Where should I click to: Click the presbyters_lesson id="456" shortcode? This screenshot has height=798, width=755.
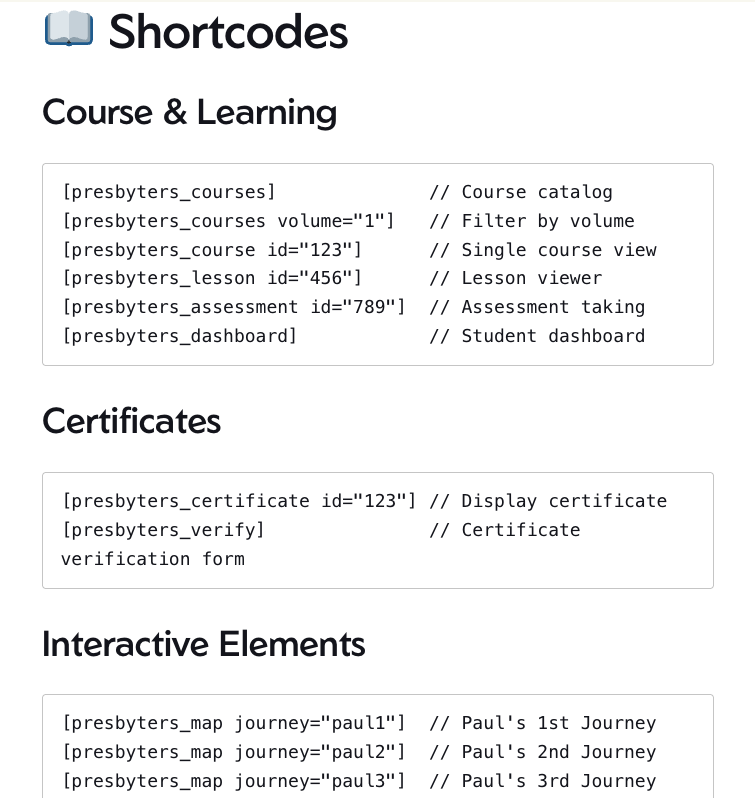coord(212,278)
